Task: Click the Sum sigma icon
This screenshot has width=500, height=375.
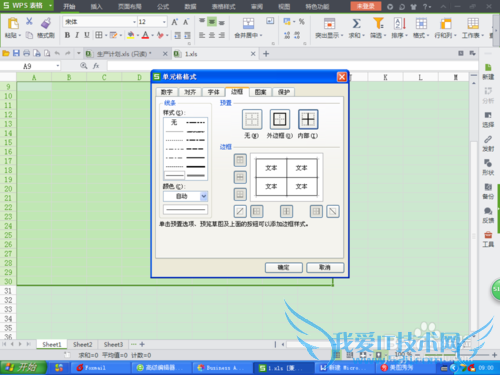Action: tap(356, 23)
